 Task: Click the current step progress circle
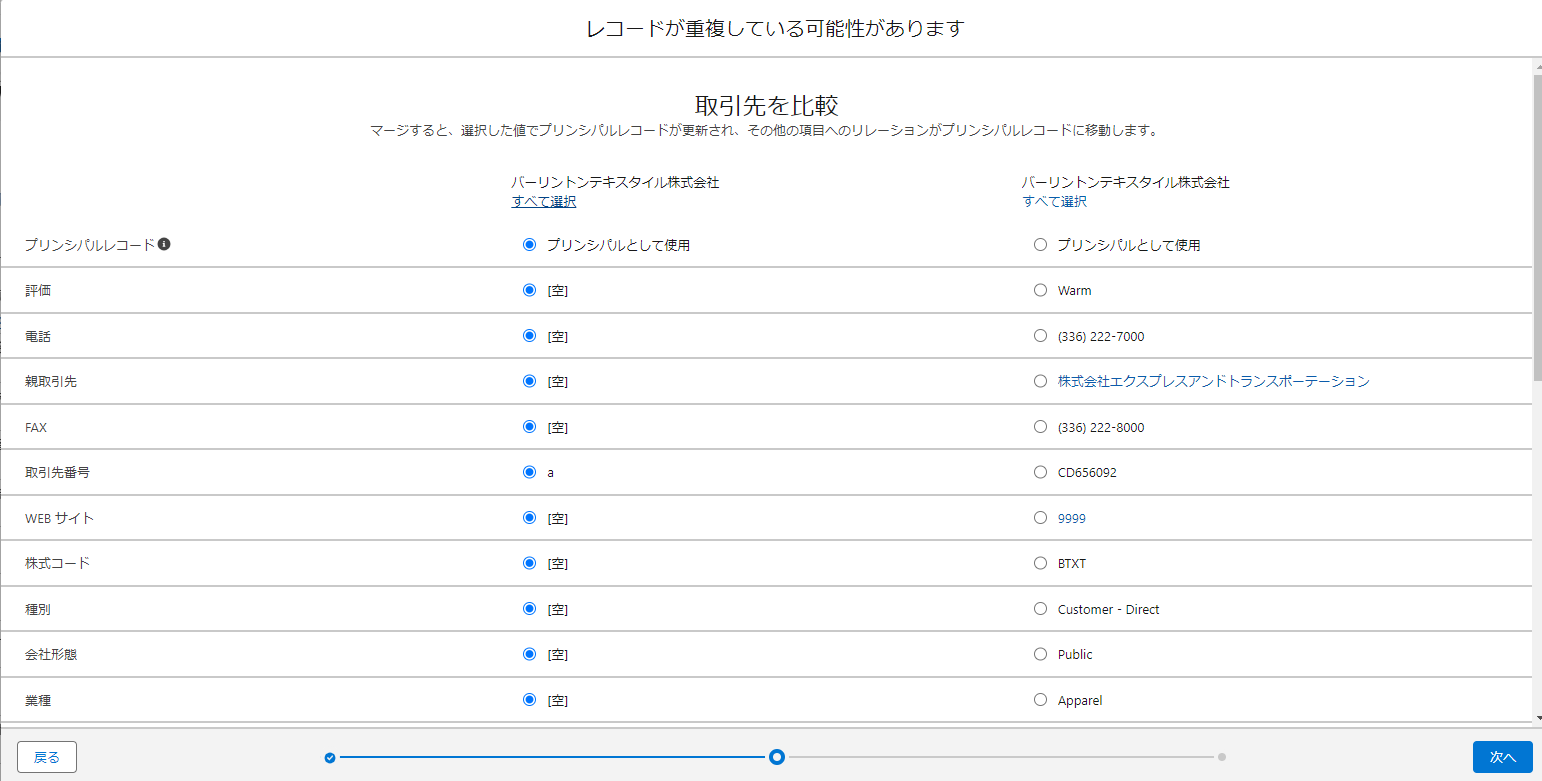point(776,757)
